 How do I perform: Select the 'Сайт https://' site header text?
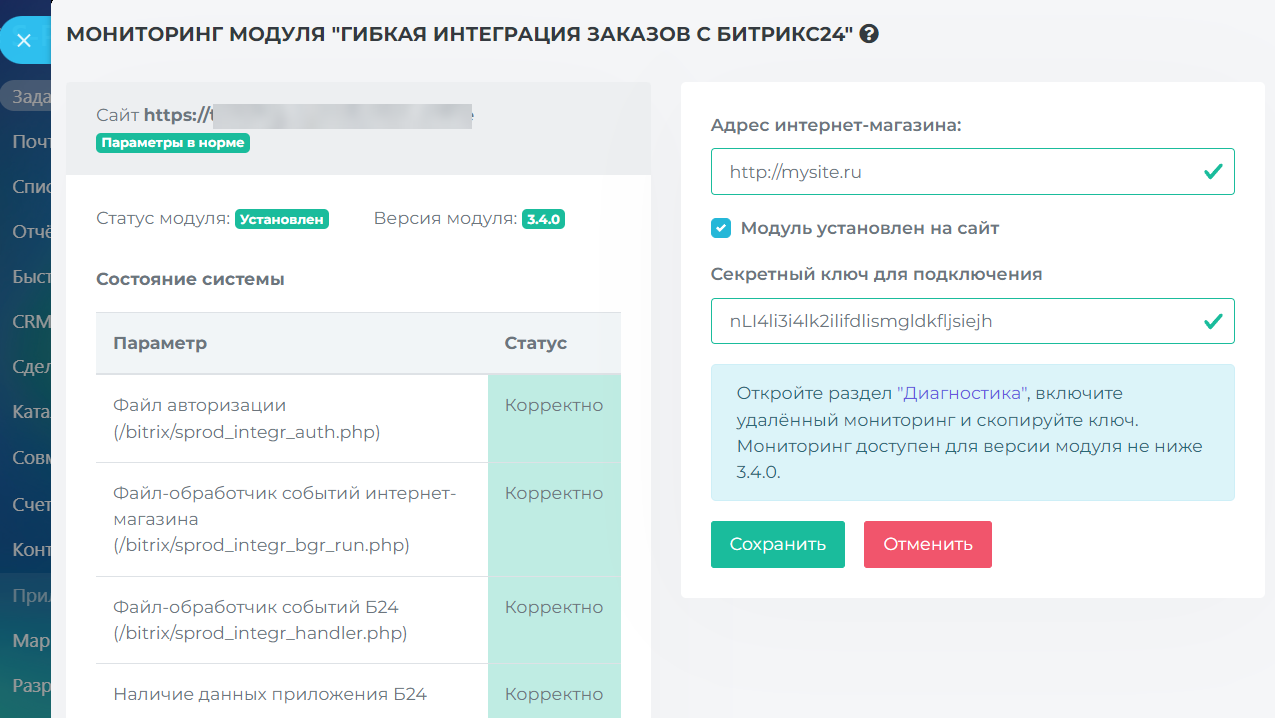coord(153,115)
